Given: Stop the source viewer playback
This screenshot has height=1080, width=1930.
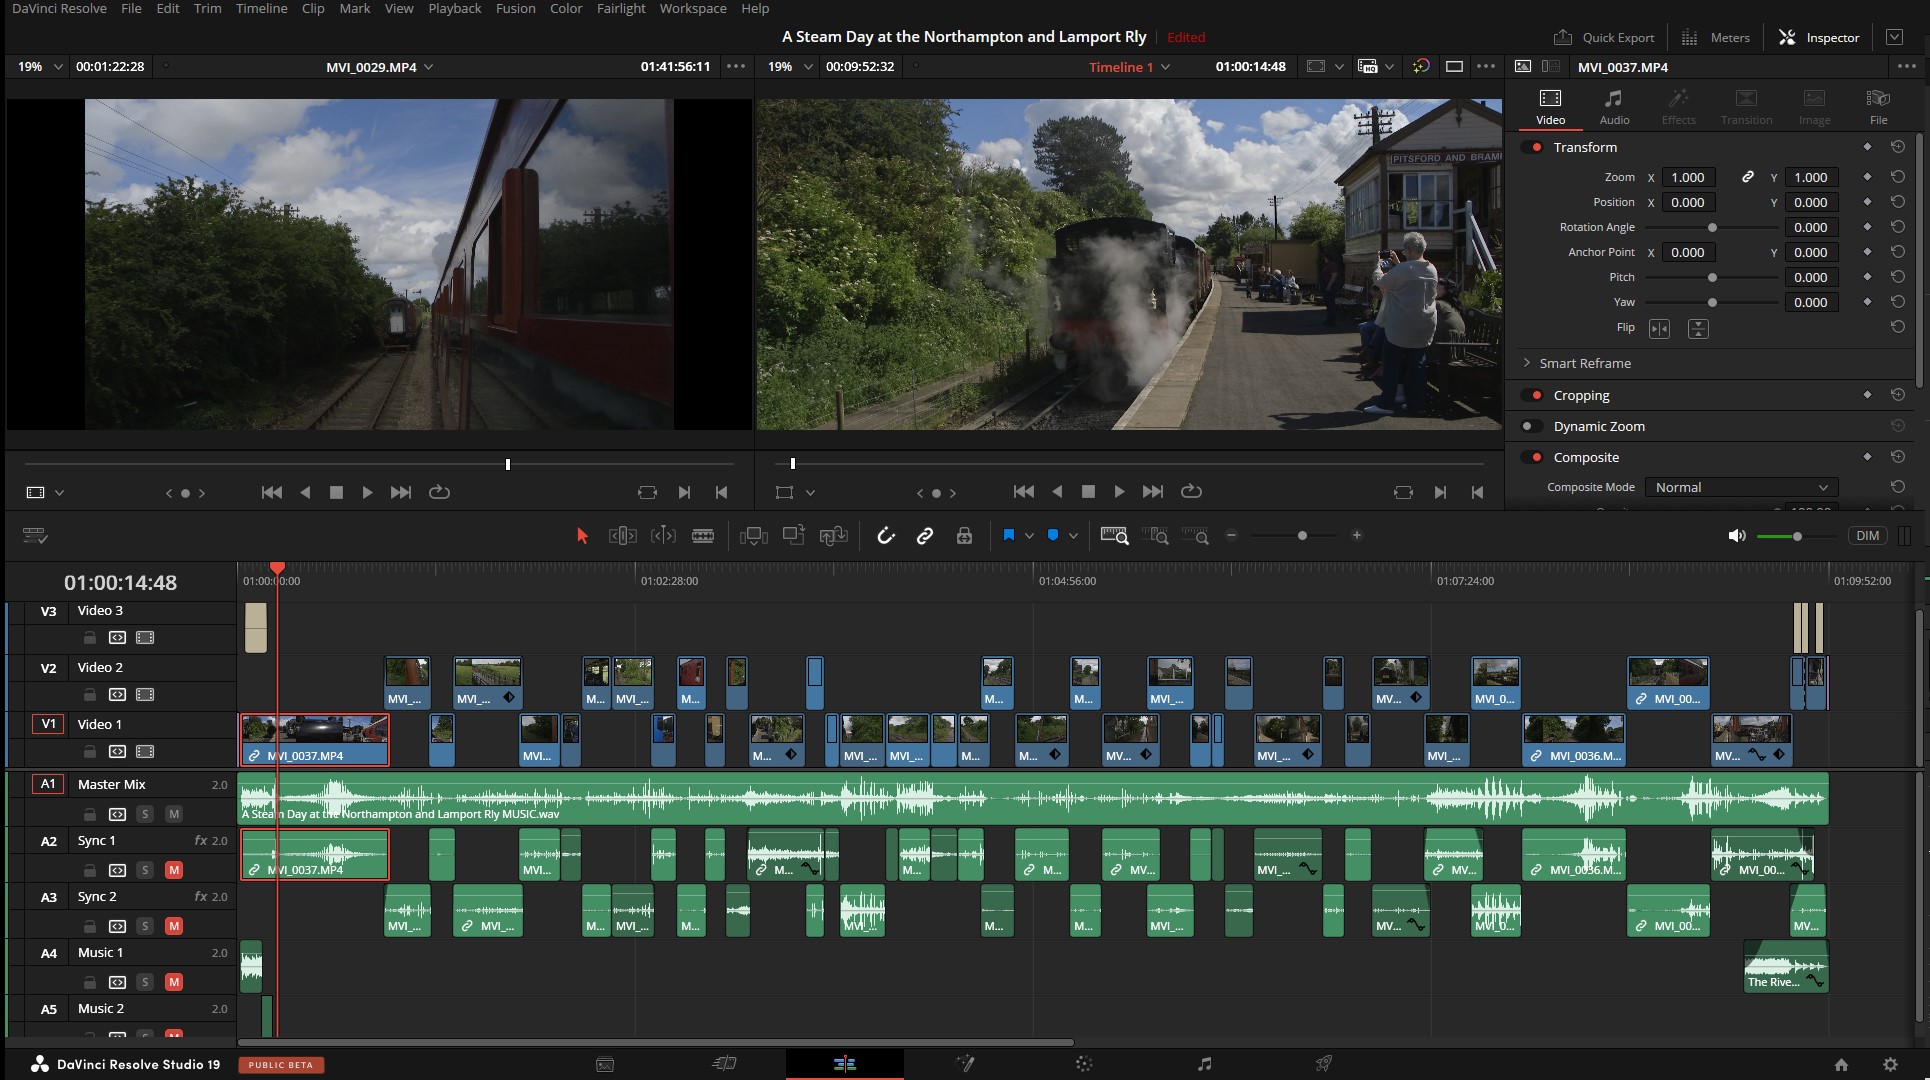Looking at the screenshot, I should click(x=337, y=493).
